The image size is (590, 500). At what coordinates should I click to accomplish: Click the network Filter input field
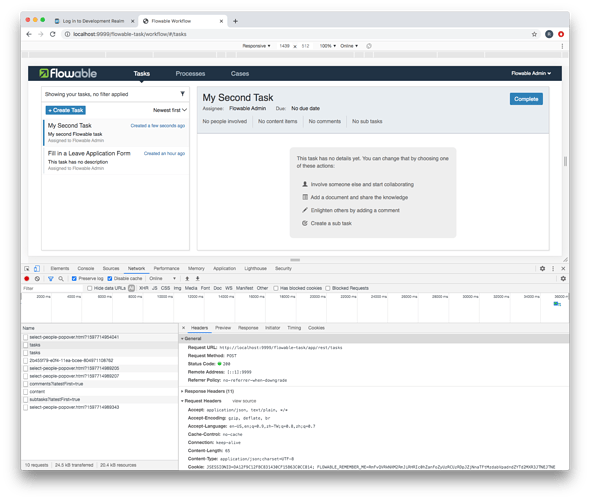click(x=52, y=288)
